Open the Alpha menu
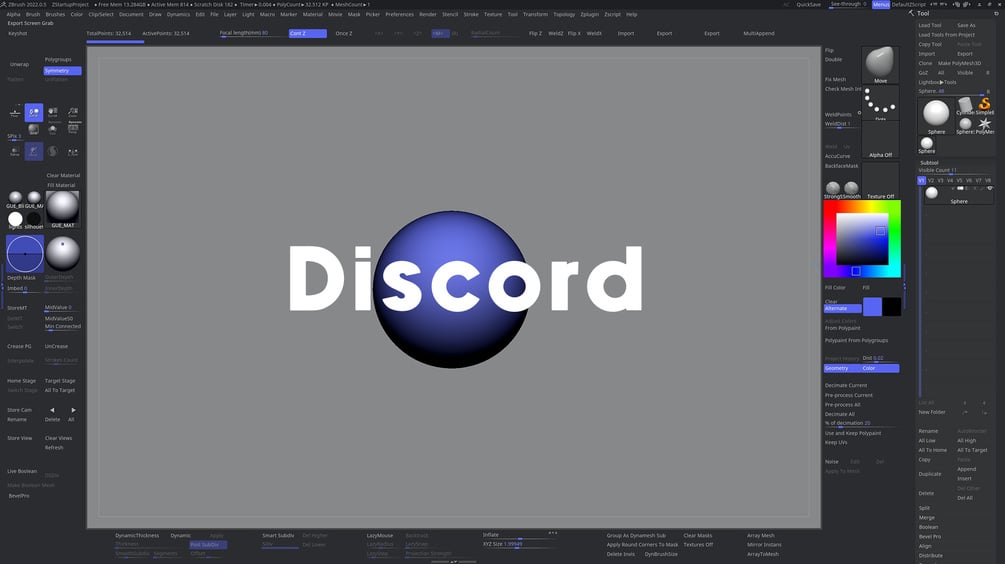 [x=13, y=14]
